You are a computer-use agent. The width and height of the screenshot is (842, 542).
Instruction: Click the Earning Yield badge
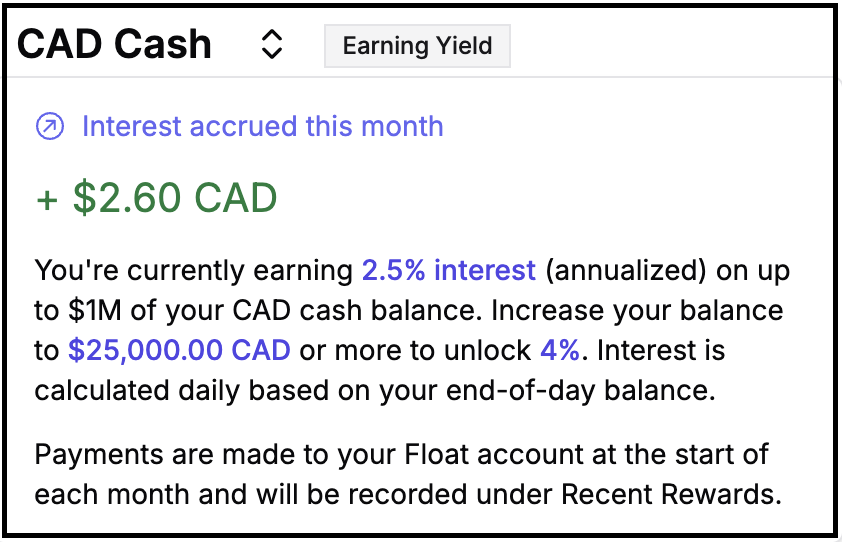point(417,46)
